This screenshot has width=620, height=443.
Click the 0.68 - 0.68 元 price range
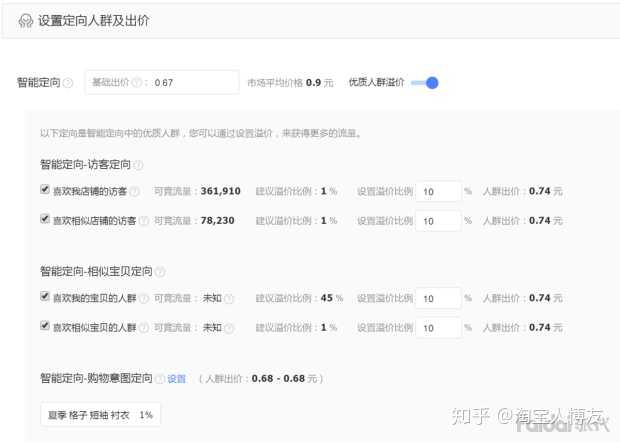click(x=285, y=379)
